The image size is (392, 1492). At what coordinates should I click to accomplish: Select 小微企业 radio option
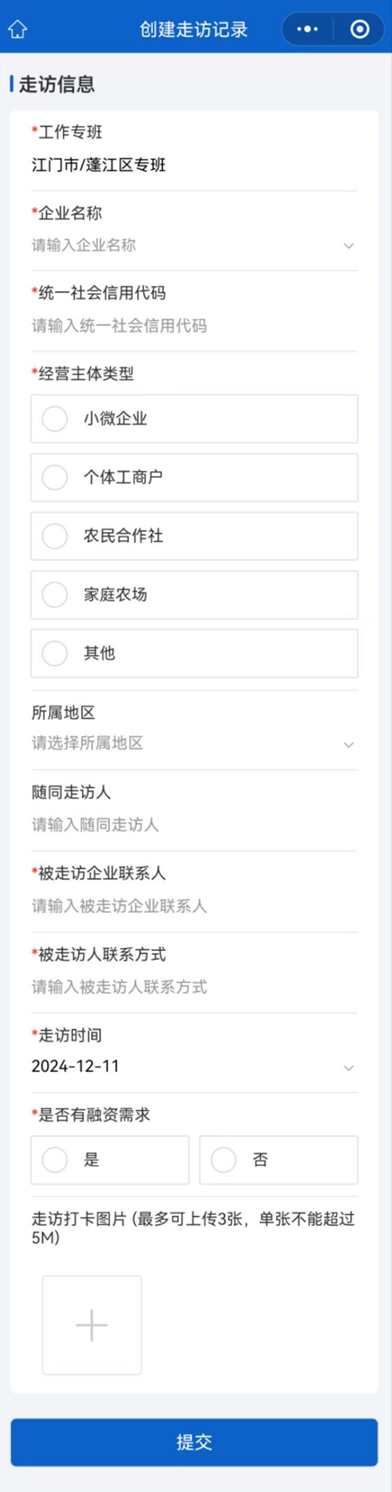coord(194,419)
